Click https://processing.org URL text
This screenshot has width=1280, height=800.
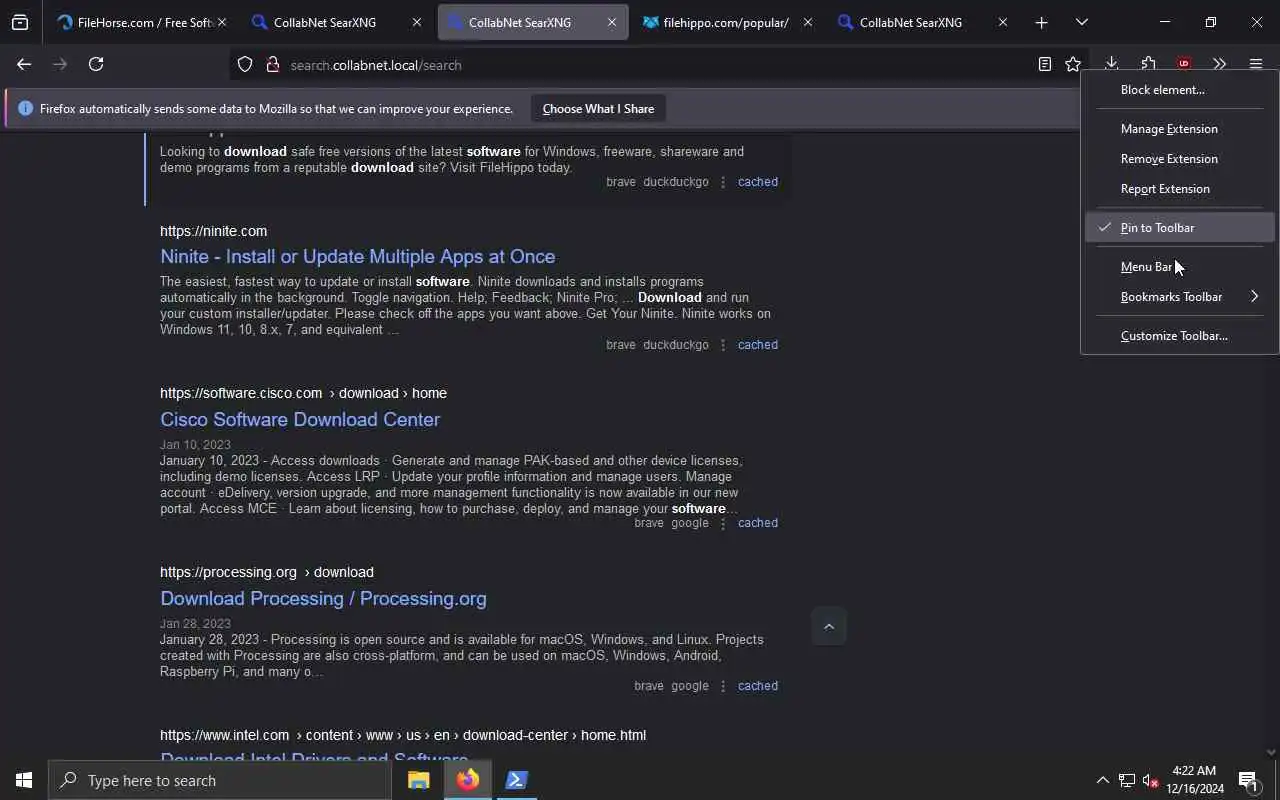pos(228,572)
